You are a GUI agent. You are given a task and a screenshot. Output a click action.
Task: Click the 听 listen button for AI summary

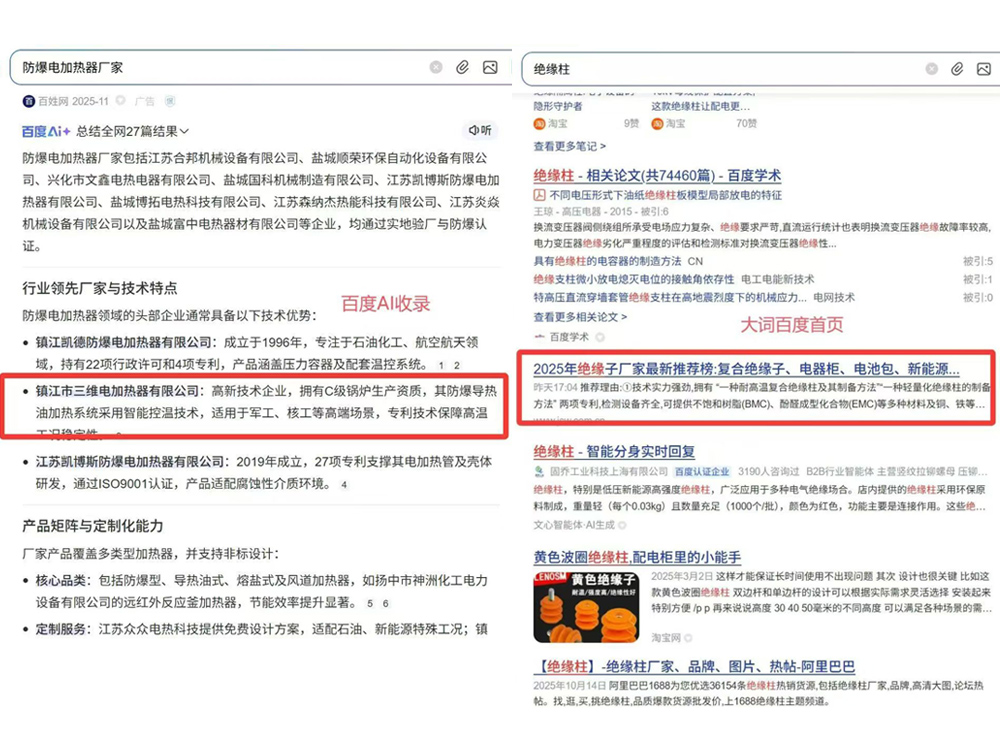point(480,130)
